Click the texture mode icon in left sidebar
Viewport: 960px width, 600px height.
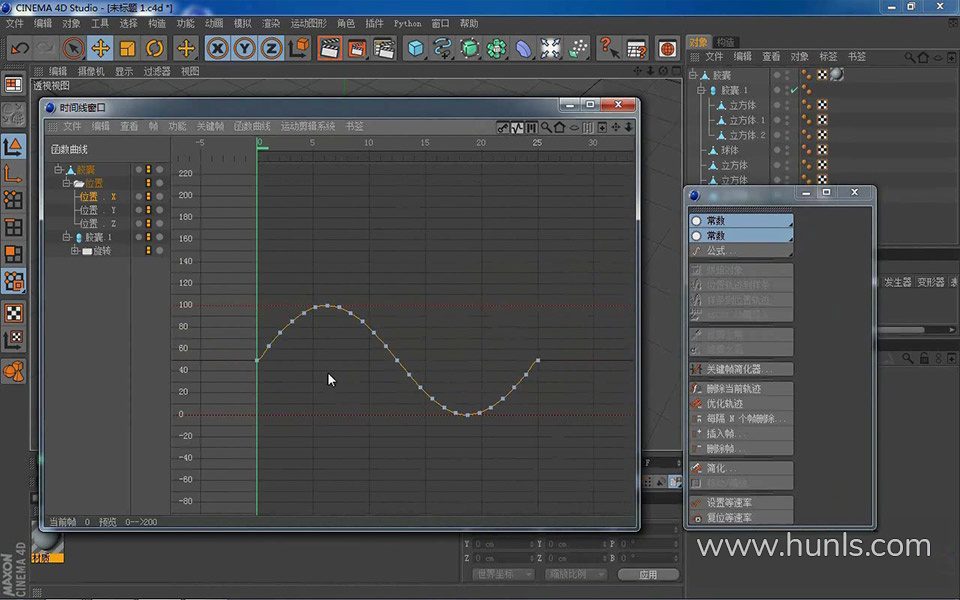13,313
